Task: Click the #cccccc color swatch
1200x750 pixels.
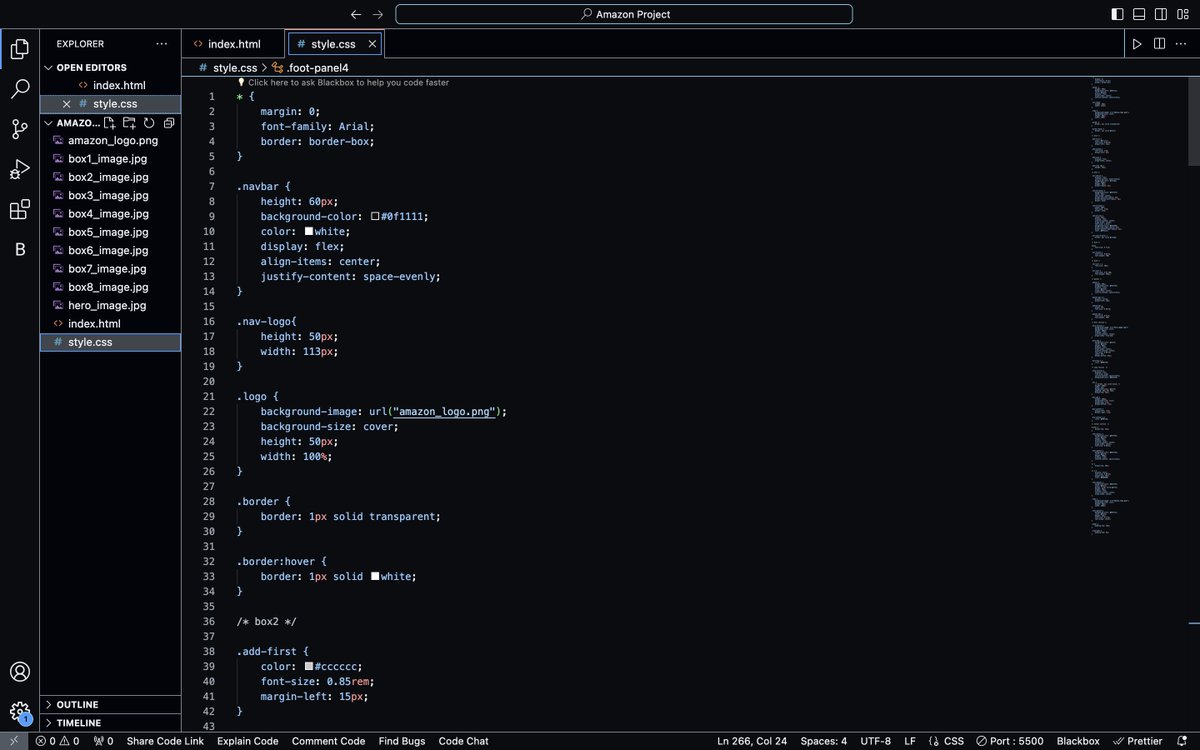Action: click(309, 666)
